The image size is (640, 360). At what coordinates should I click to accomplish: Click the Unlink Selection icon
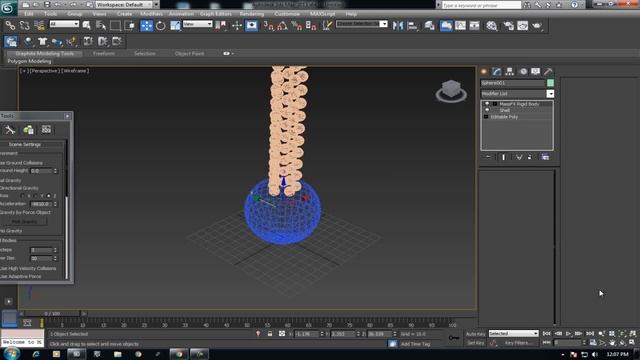point(24,26)
